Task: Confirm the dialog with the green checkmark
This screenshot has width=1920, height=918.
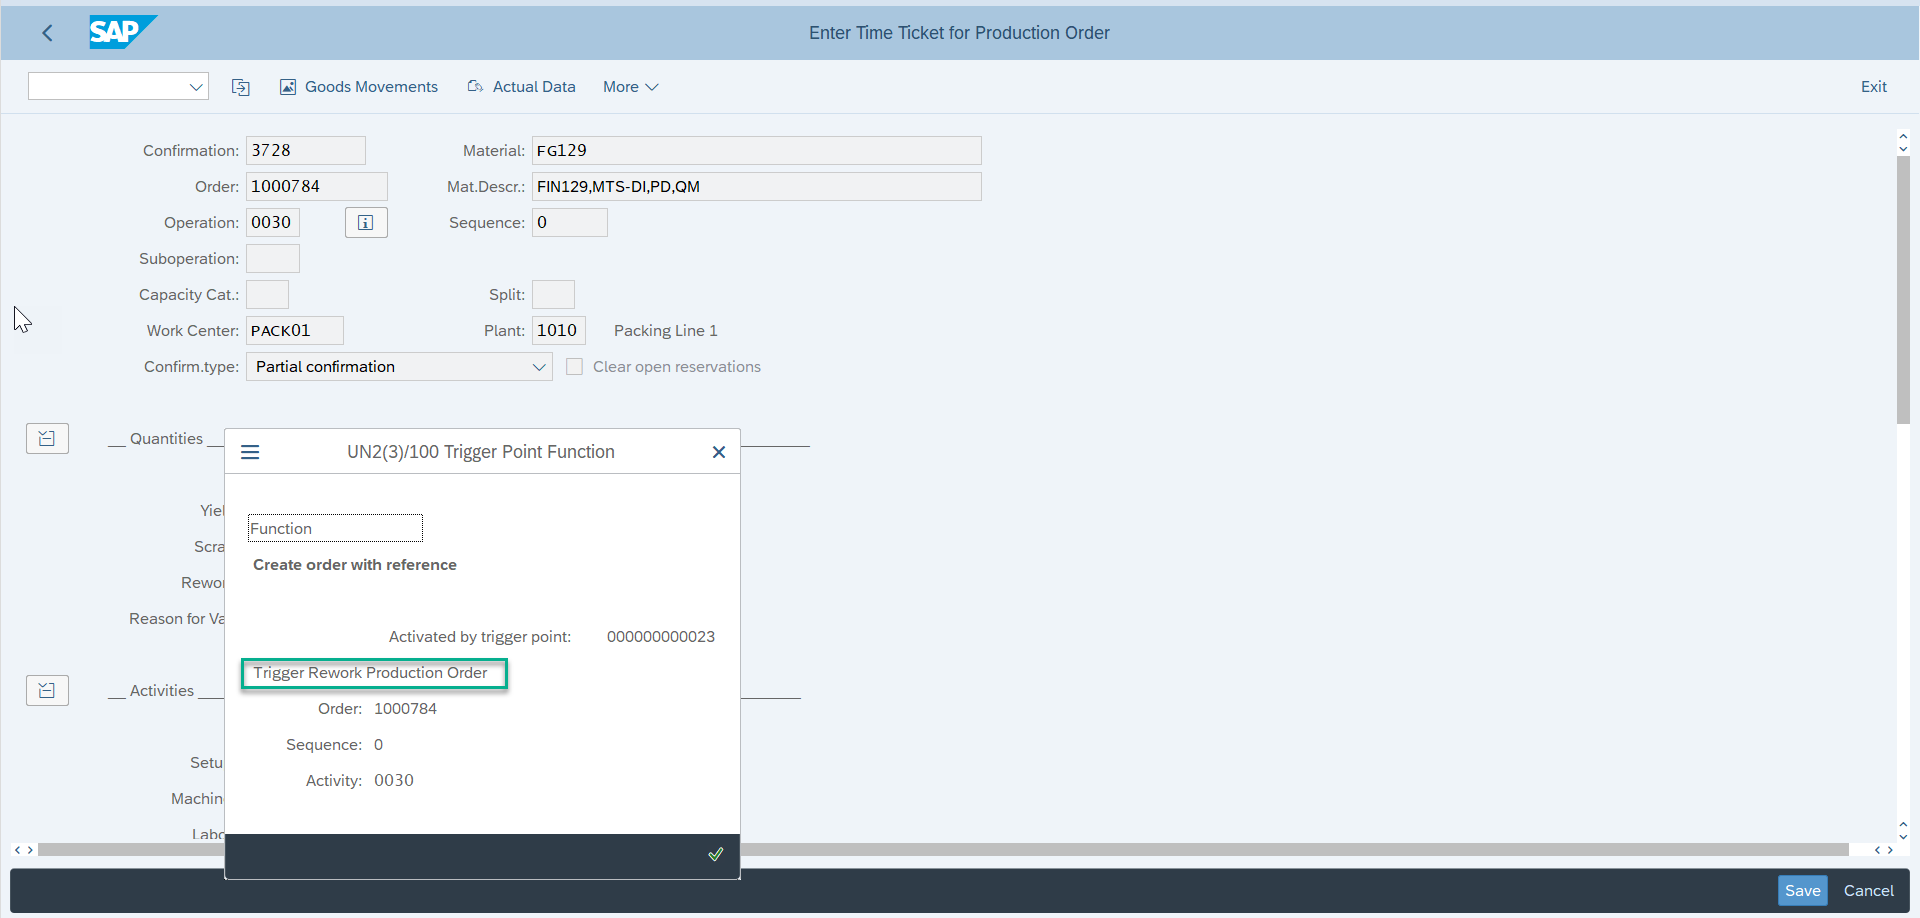Action: tap(715, 854)
